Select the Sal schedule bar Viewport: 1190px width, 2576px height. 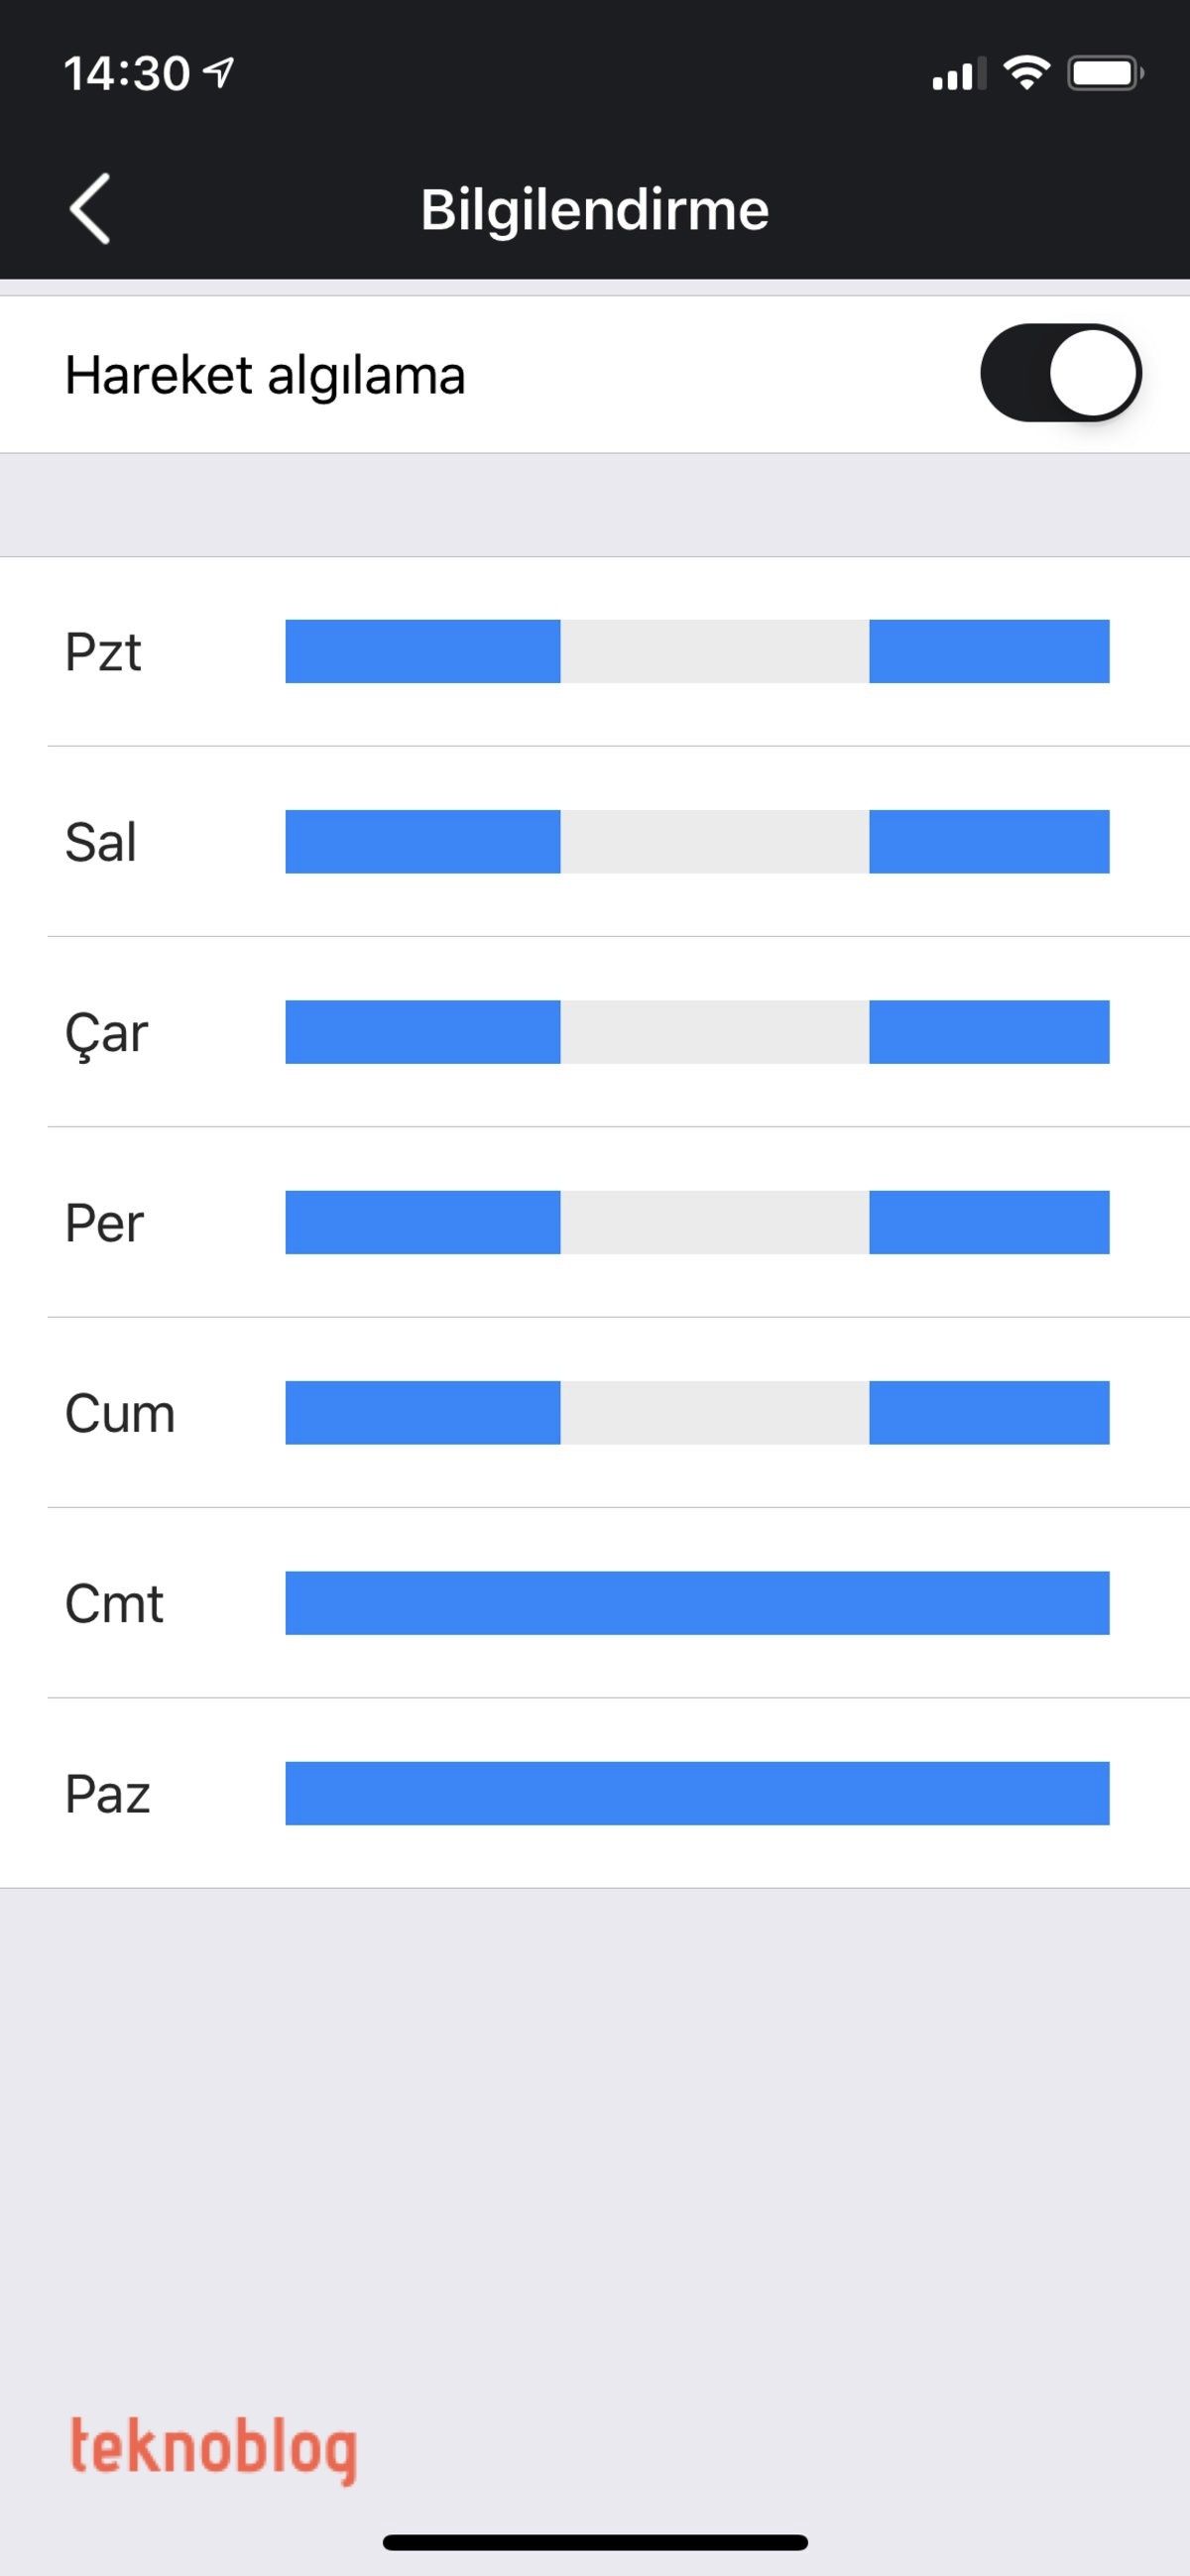tap(697, 842)
